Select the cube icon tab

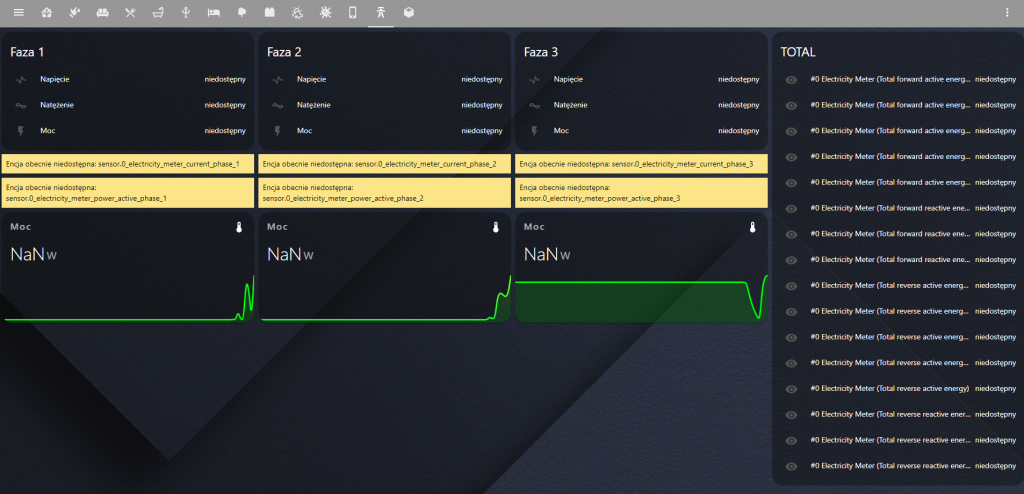click(409, 13)
